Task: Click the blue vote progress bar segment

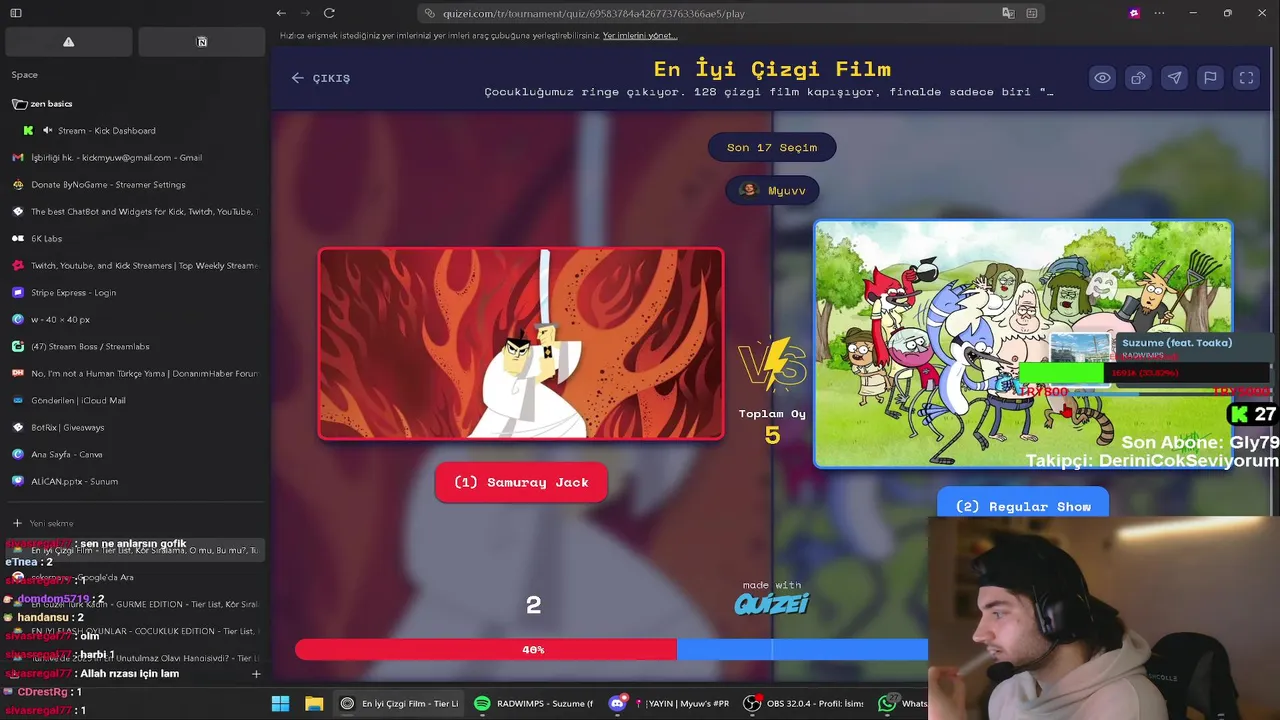Action: point(802,650)
